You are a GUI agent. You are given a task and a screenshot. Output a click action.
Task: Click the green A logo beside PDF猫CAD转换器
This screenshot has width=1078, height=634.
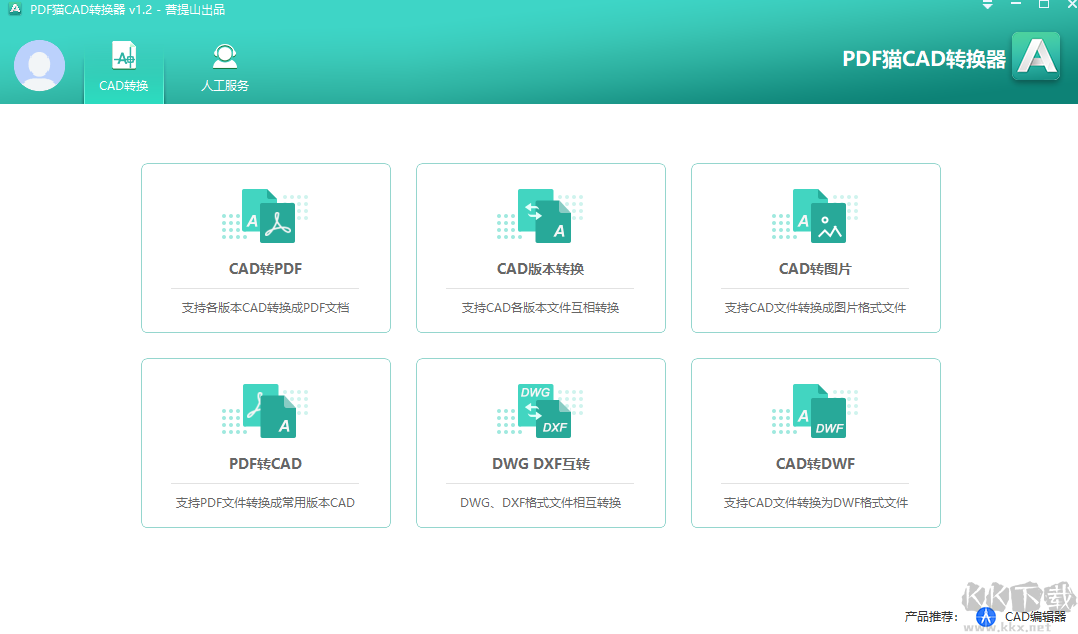tap(1036, 57)
